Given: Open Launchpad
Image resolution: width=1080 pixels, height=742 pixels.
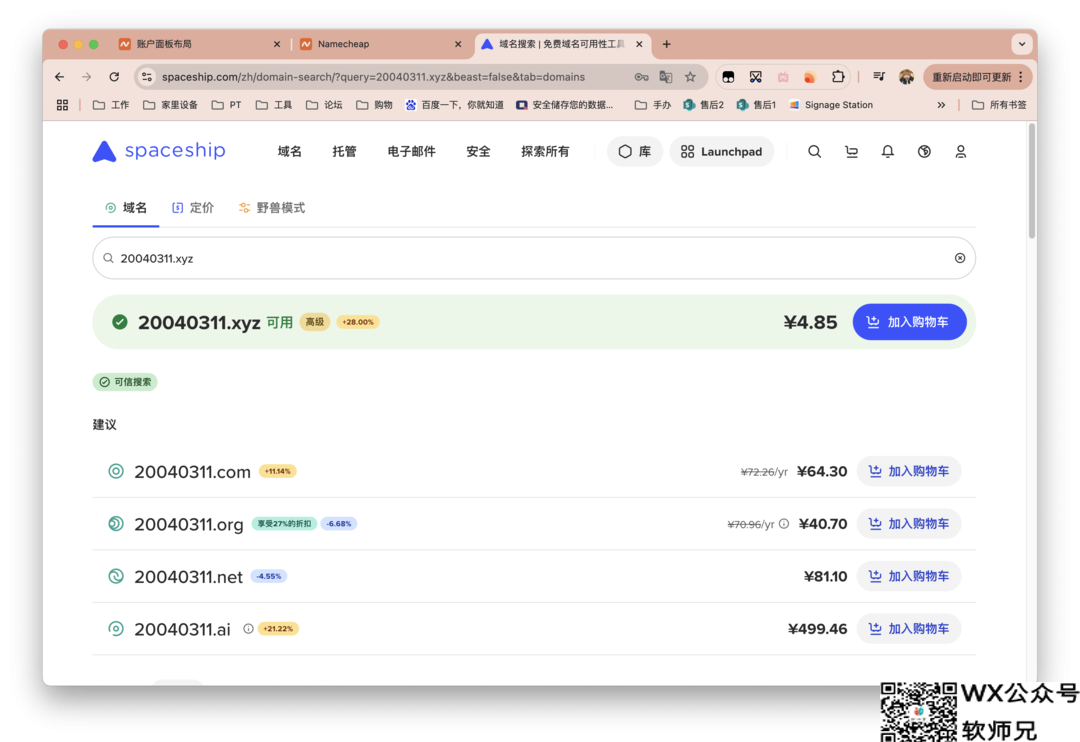Looking at the screenshot, I should tap(721, 152).
